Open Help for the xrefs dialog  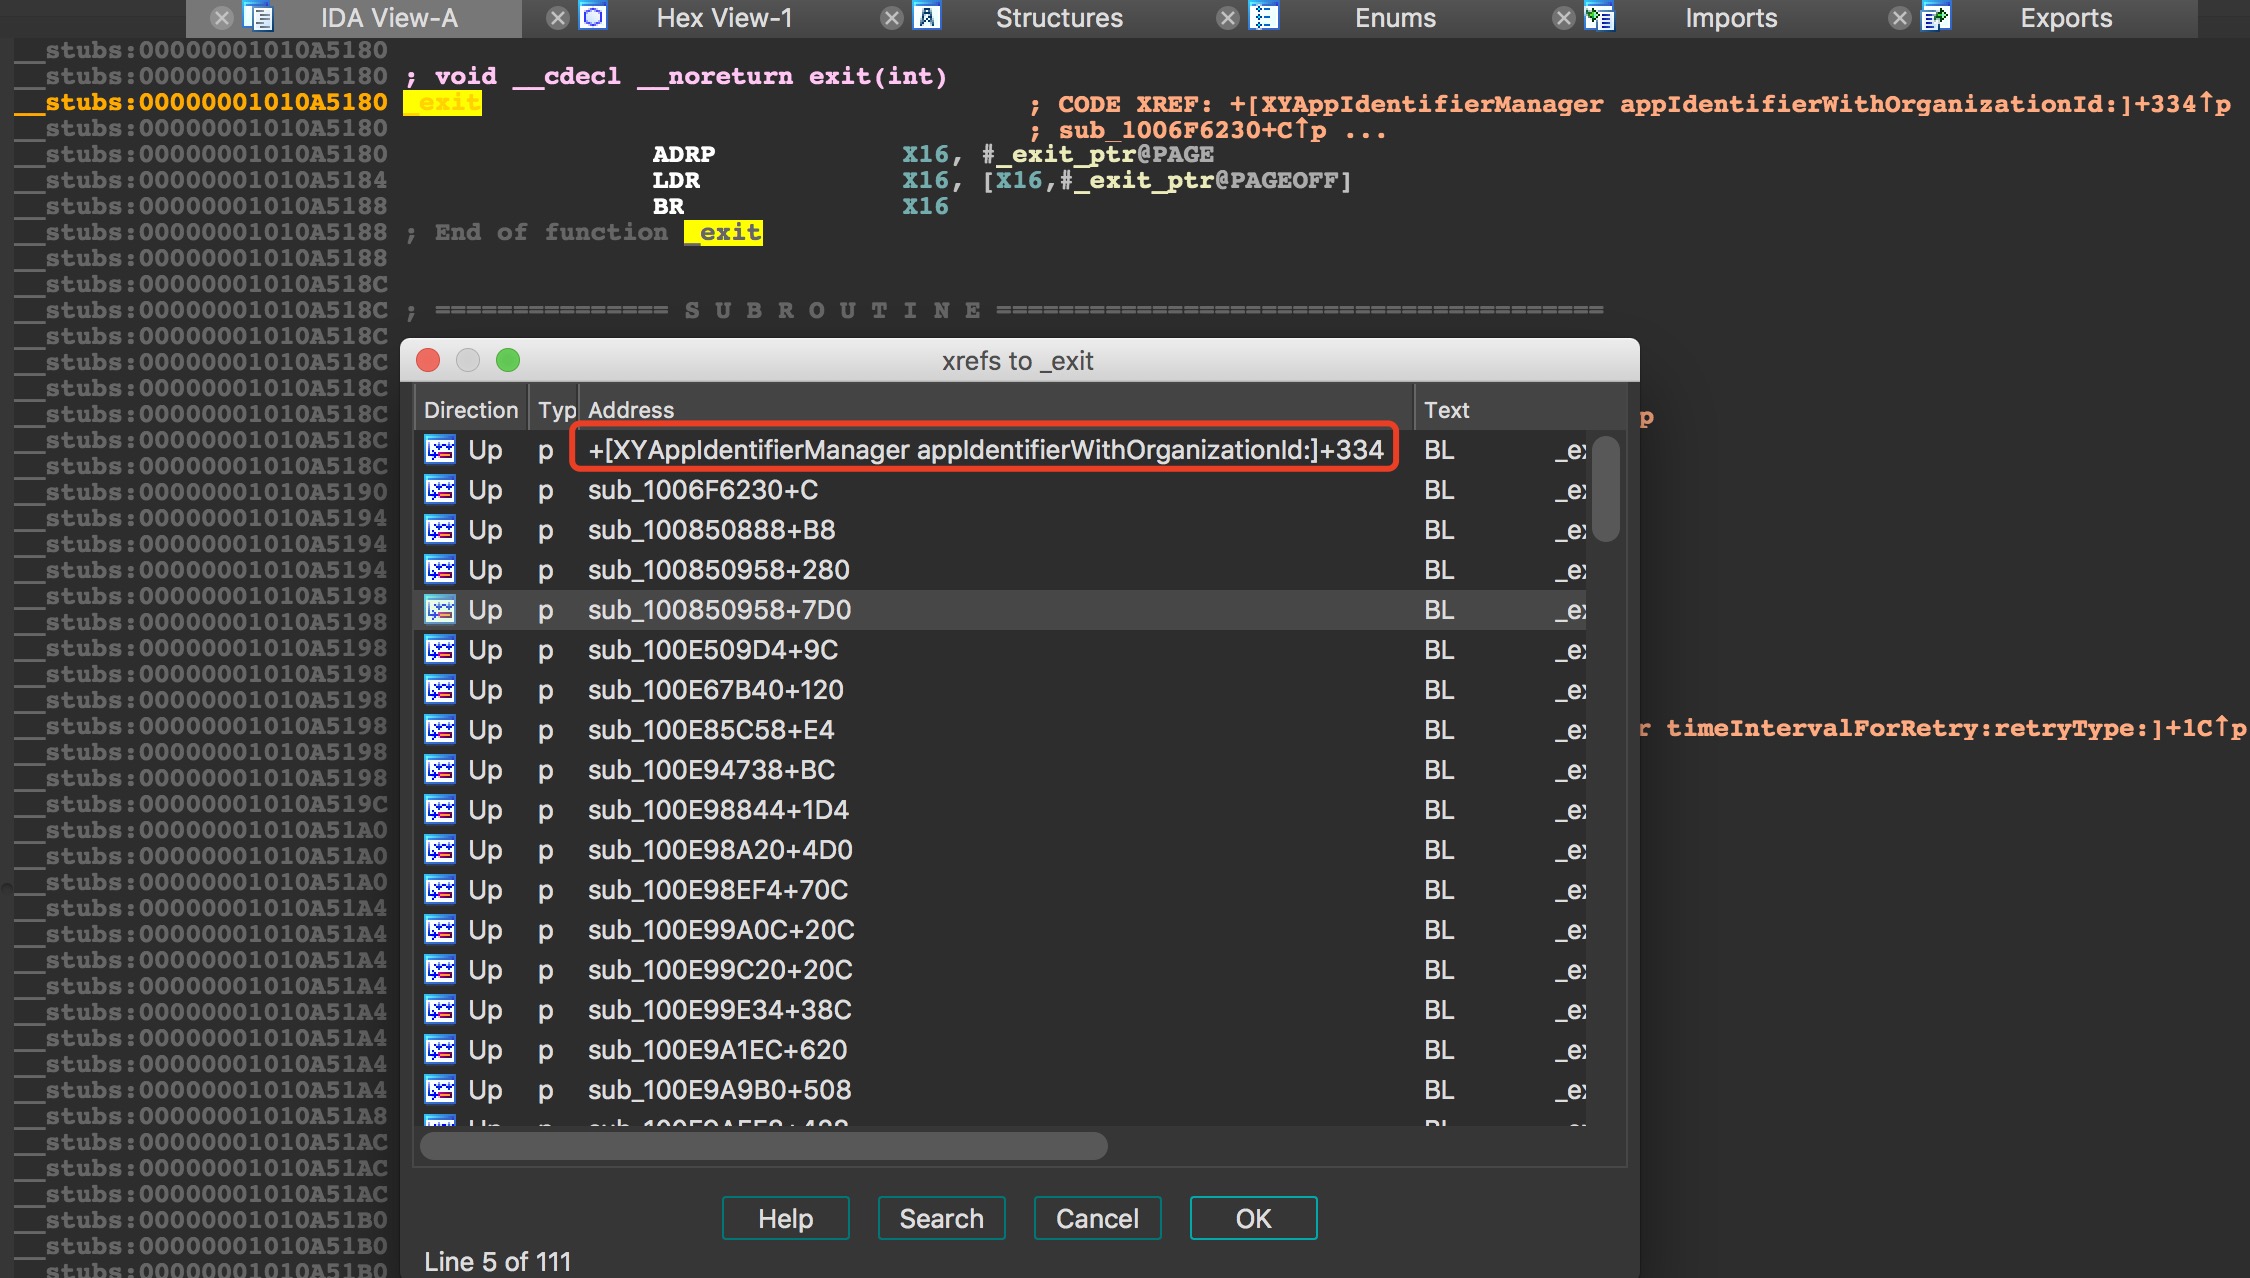coord(785,1218)
